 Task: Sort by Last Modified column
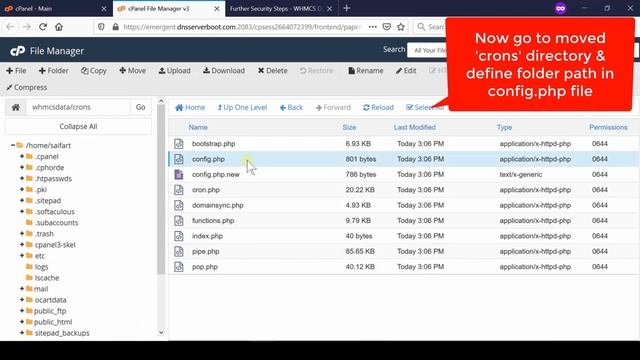tap(414, 127)
